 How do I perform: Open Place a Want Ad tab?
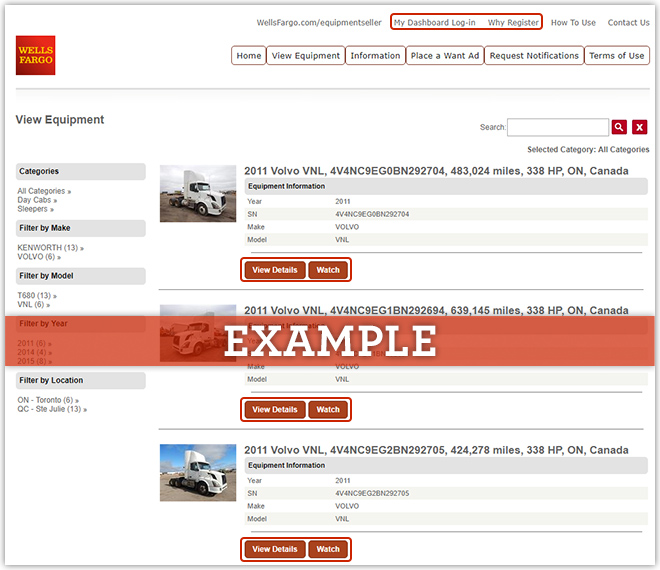pos(445,56)
